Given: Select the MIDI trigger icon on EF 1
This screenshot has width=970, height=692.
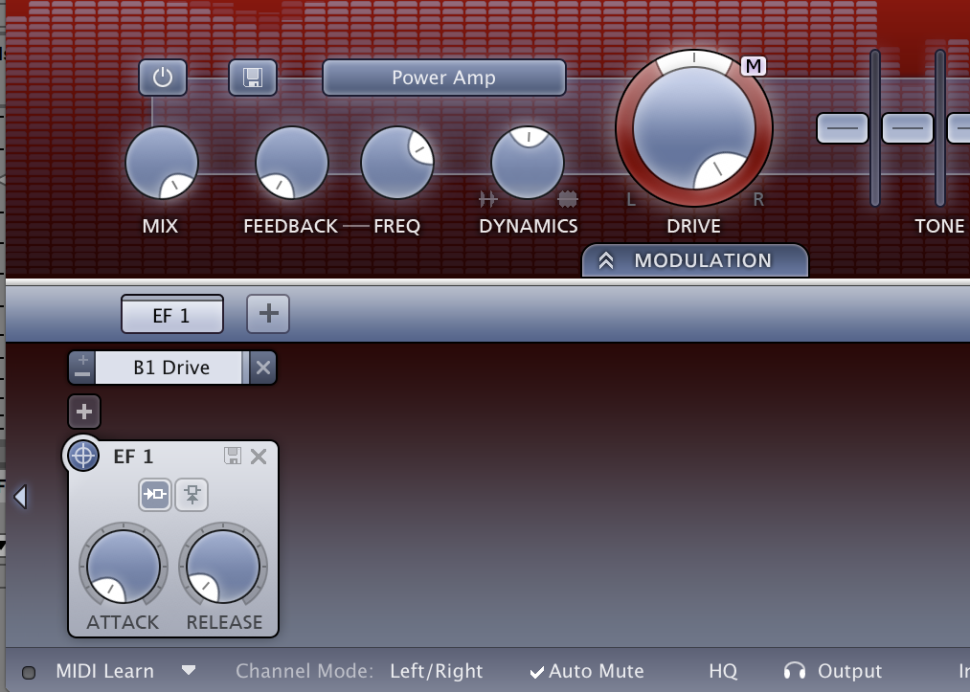Looking at the screenshot, I should (191, 493).
